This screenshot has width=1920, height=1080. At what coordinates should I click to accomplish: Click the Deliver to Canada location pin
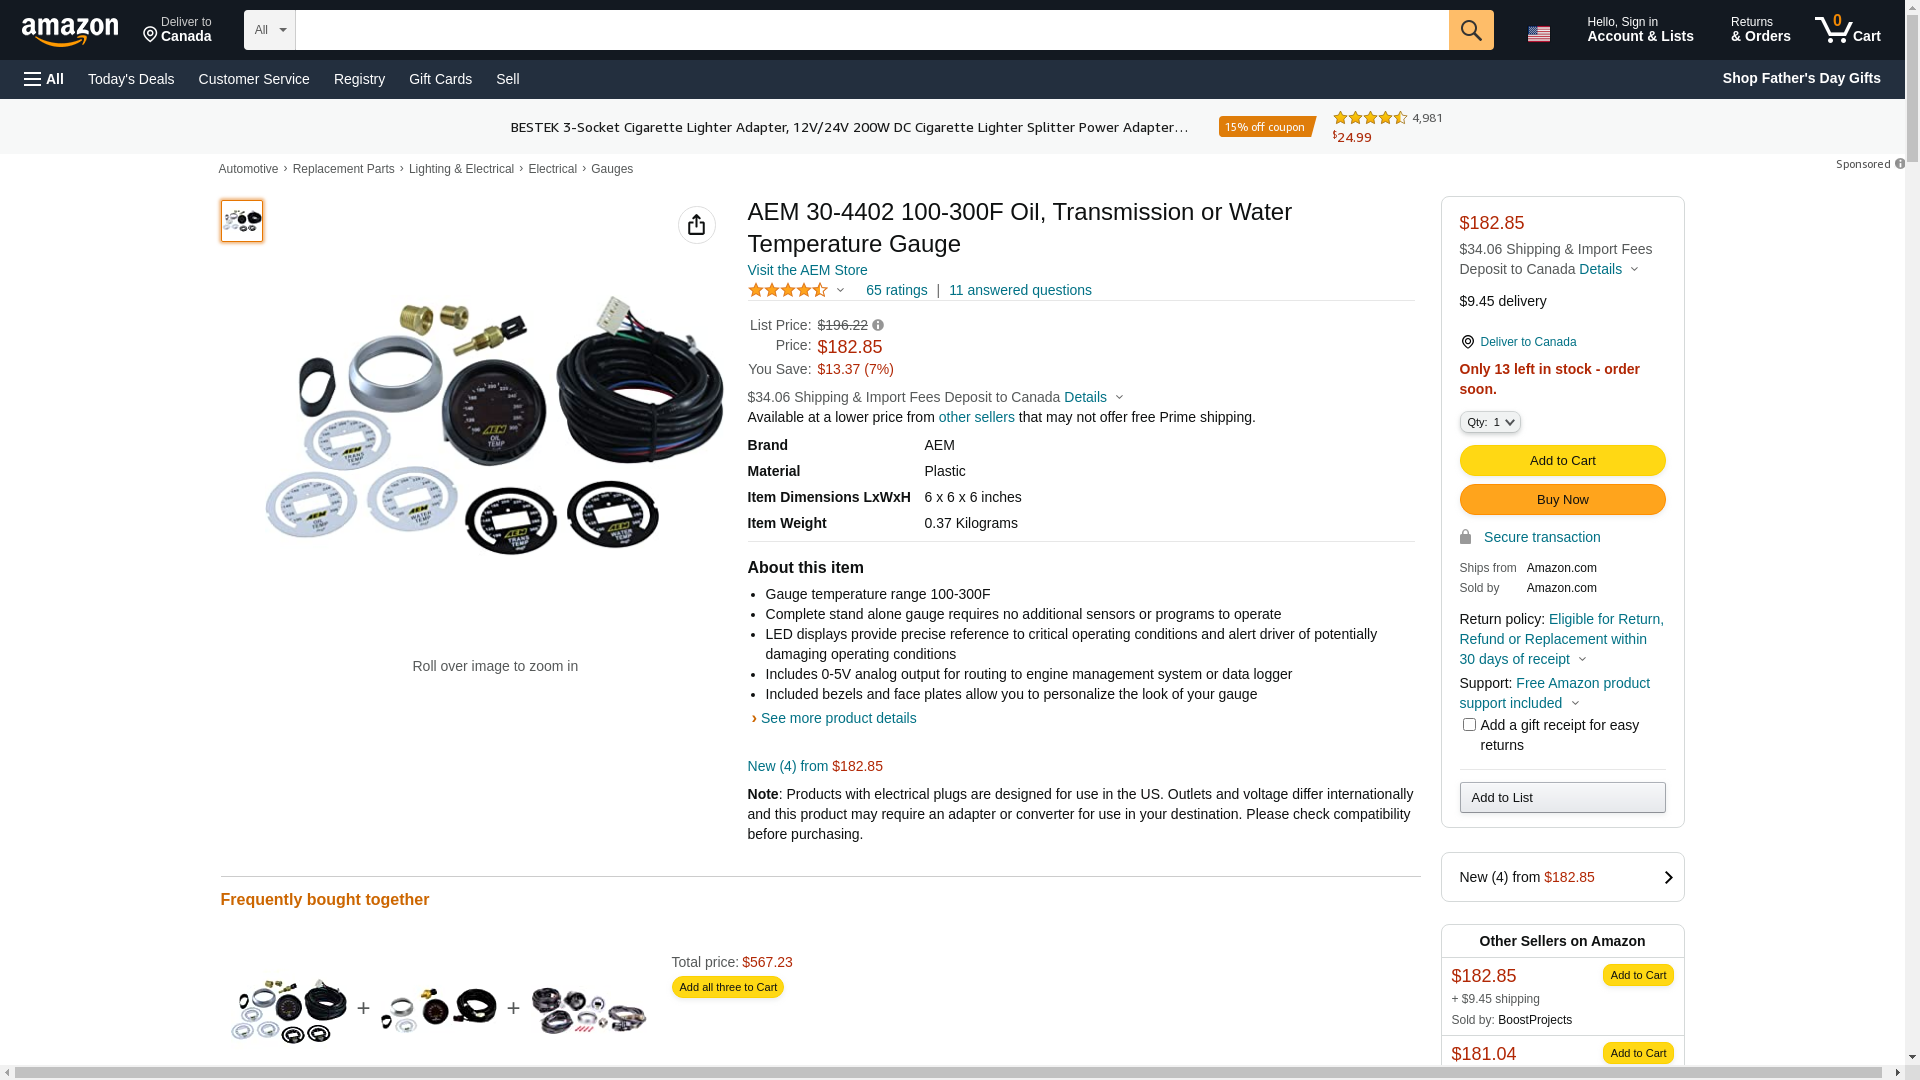(1467, 342)
